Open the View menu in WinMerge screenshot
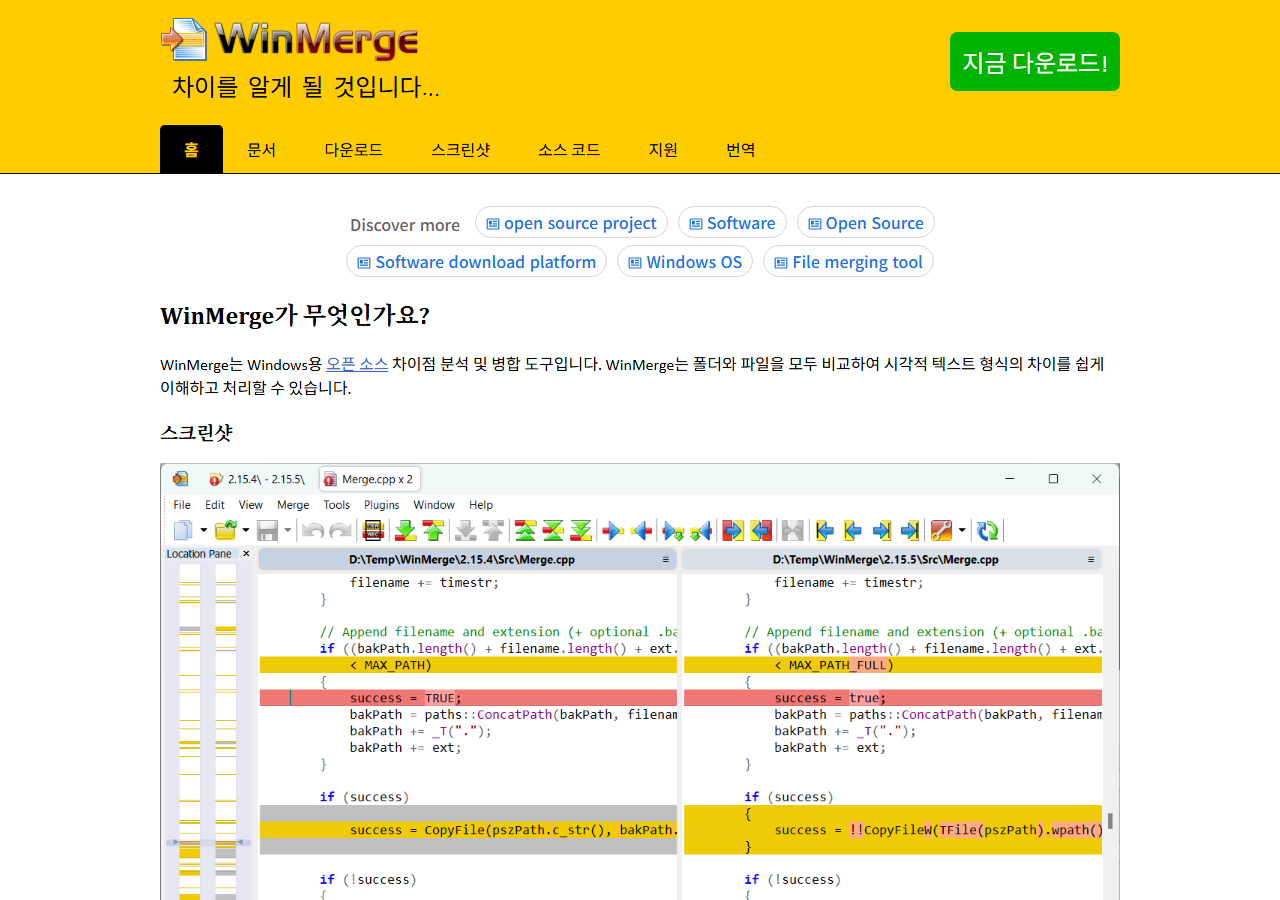Image resolution: width=1280 pixels, height=900 pixels. click(251, 505)
